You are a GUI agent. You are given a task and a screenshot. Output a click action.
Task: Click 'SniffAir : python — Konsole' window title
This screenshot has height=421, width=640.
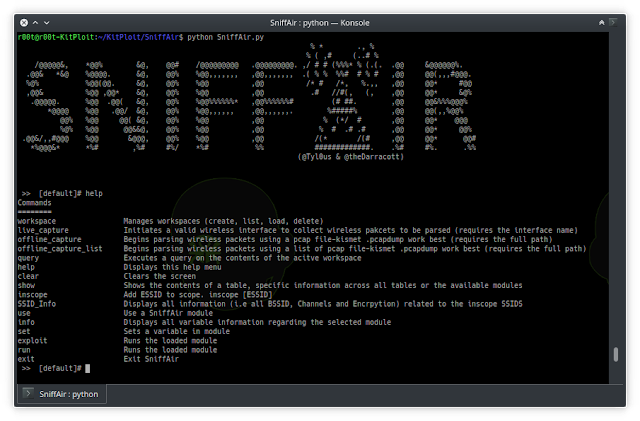click(x=320, y=23)
